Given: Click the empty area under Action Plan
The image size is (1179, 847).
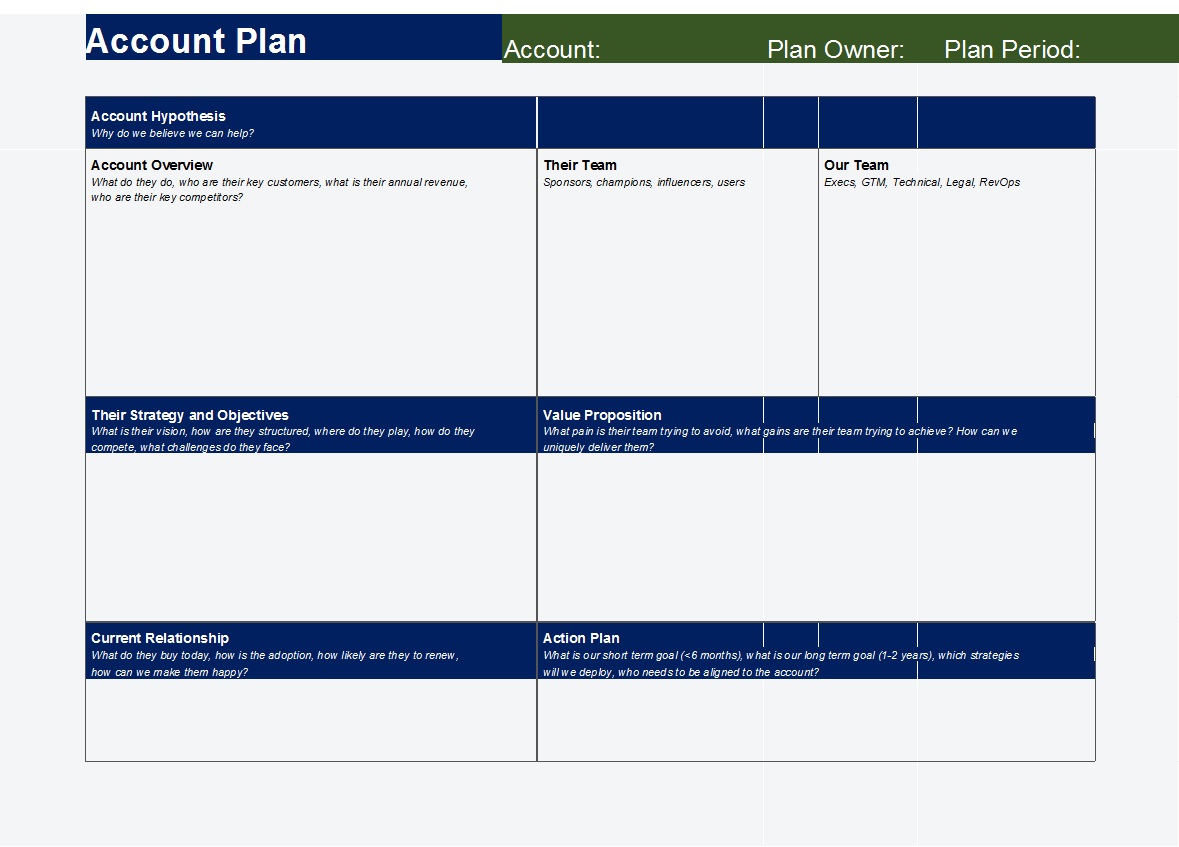Looking at the screenshot, I should coord(816,720).
